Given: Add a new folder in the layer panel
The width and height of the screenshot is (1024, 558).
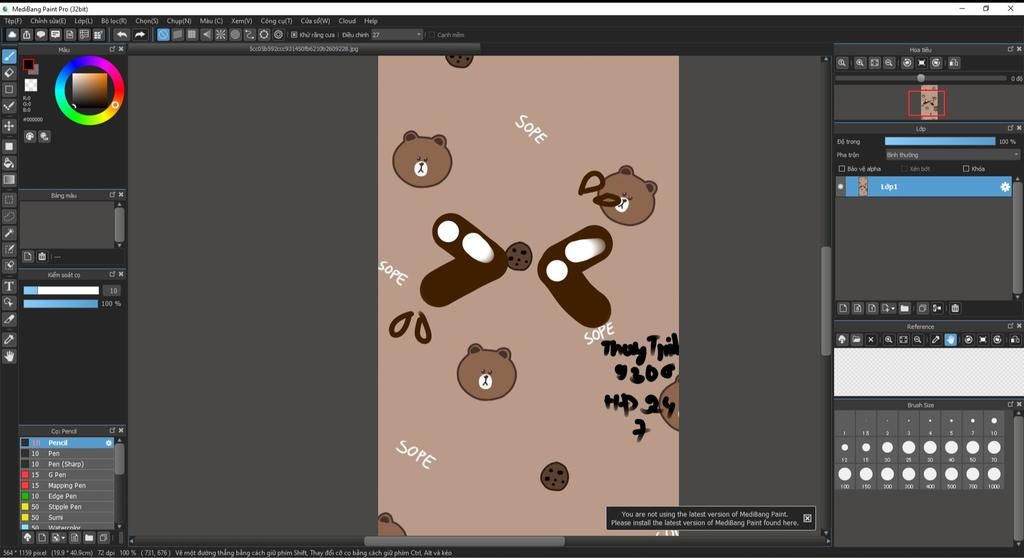Looking at the screenshot, I should pos(904,308).
